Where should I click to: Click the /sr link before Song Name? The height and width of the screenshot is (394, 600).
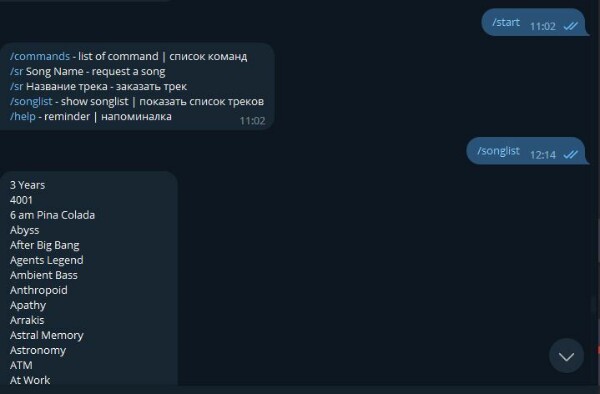(x=16, y=72)
